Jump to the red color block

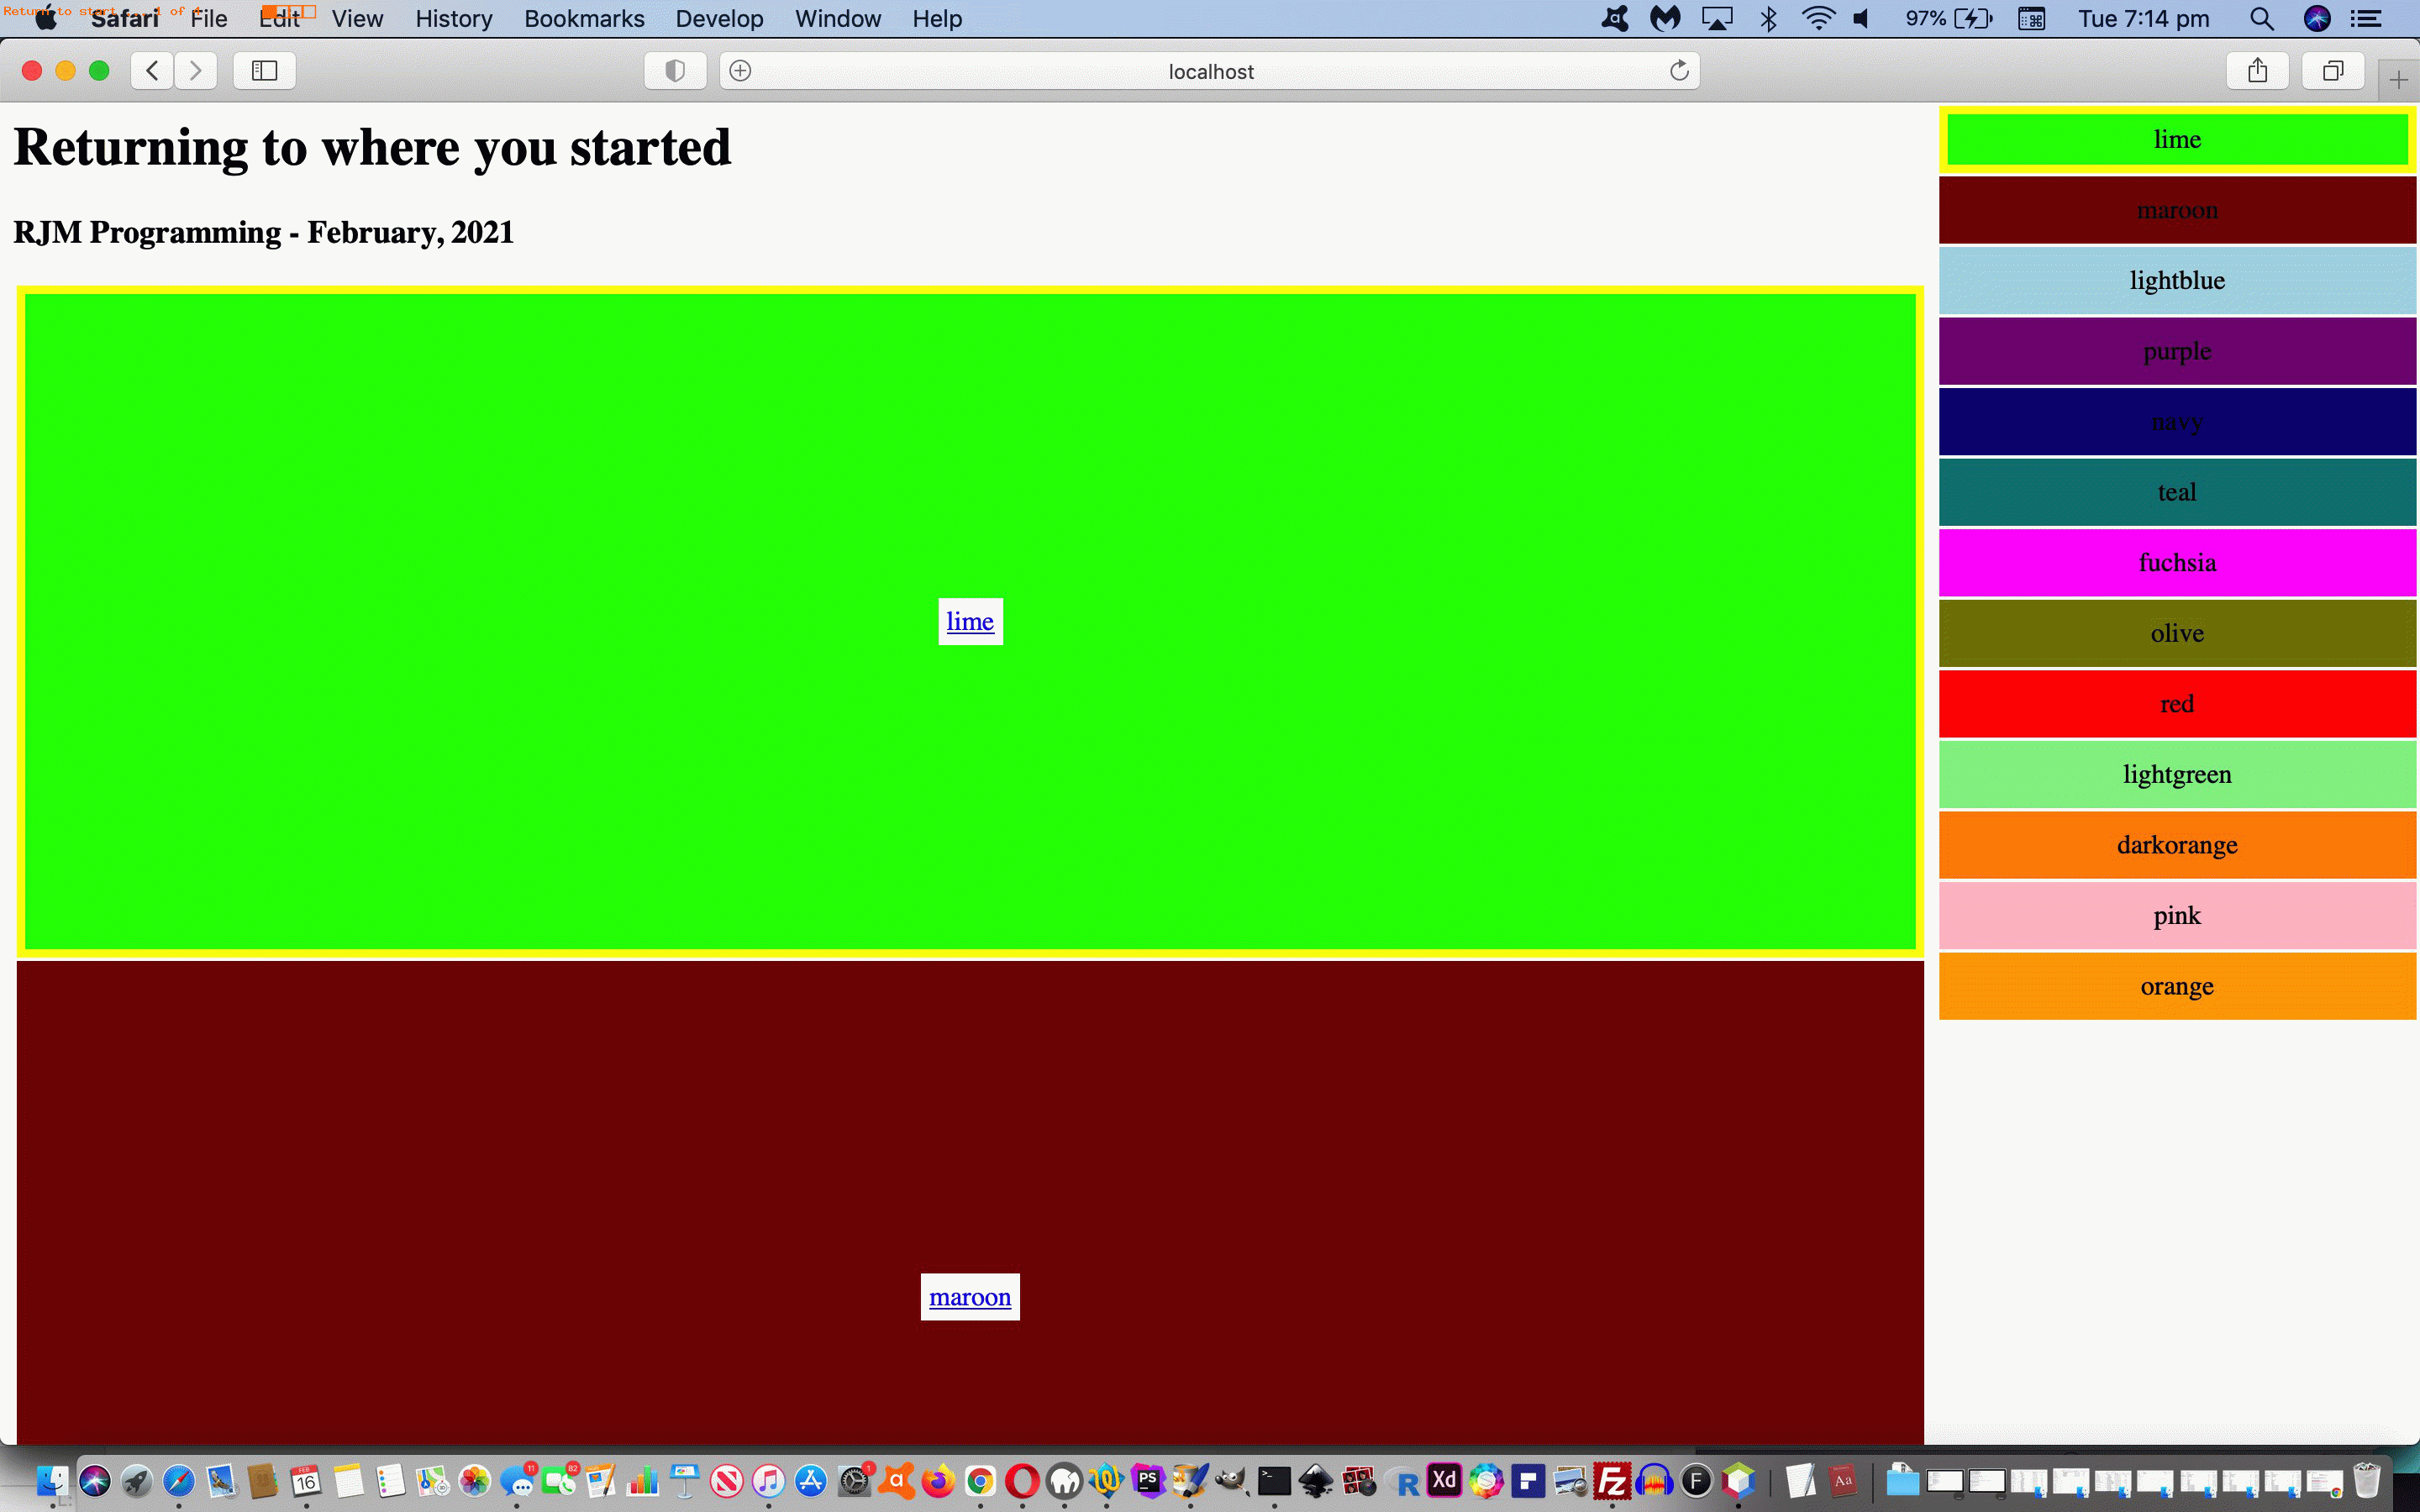coord(2177,704)
